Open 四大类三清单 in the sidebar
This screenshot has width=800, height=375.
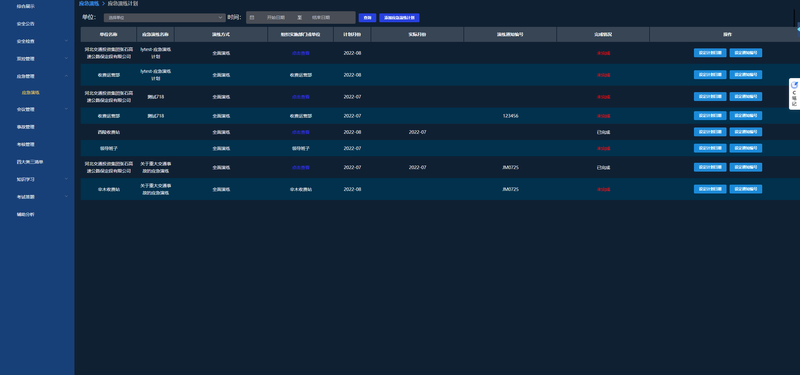coord(30,162)
